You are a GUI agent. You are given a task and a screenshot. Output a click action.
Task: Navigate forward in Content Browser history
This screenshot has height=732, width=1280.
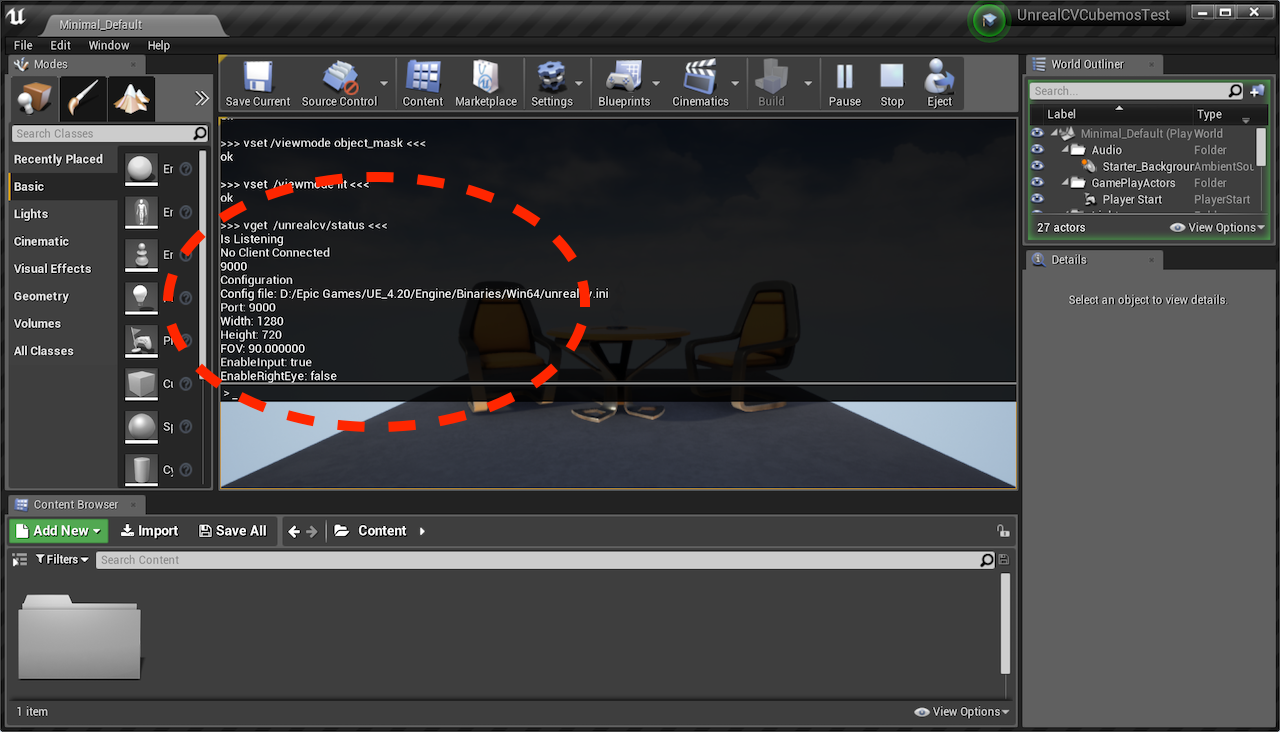point(311,531)
